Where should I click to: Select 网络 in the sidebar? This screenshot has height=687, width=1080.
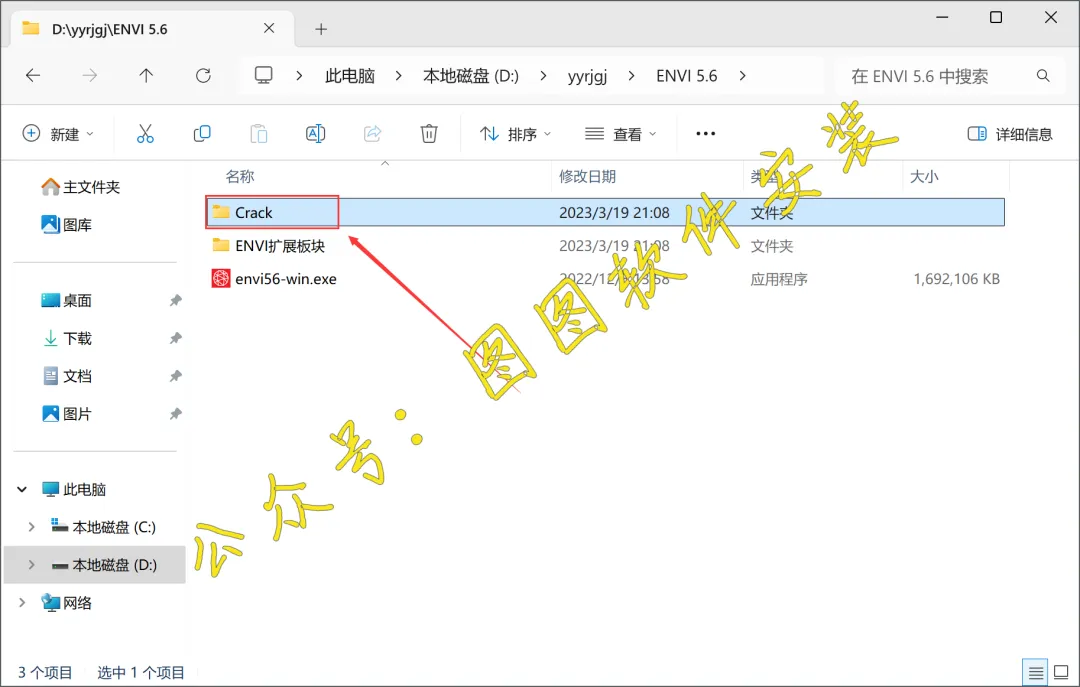[67, 603]
